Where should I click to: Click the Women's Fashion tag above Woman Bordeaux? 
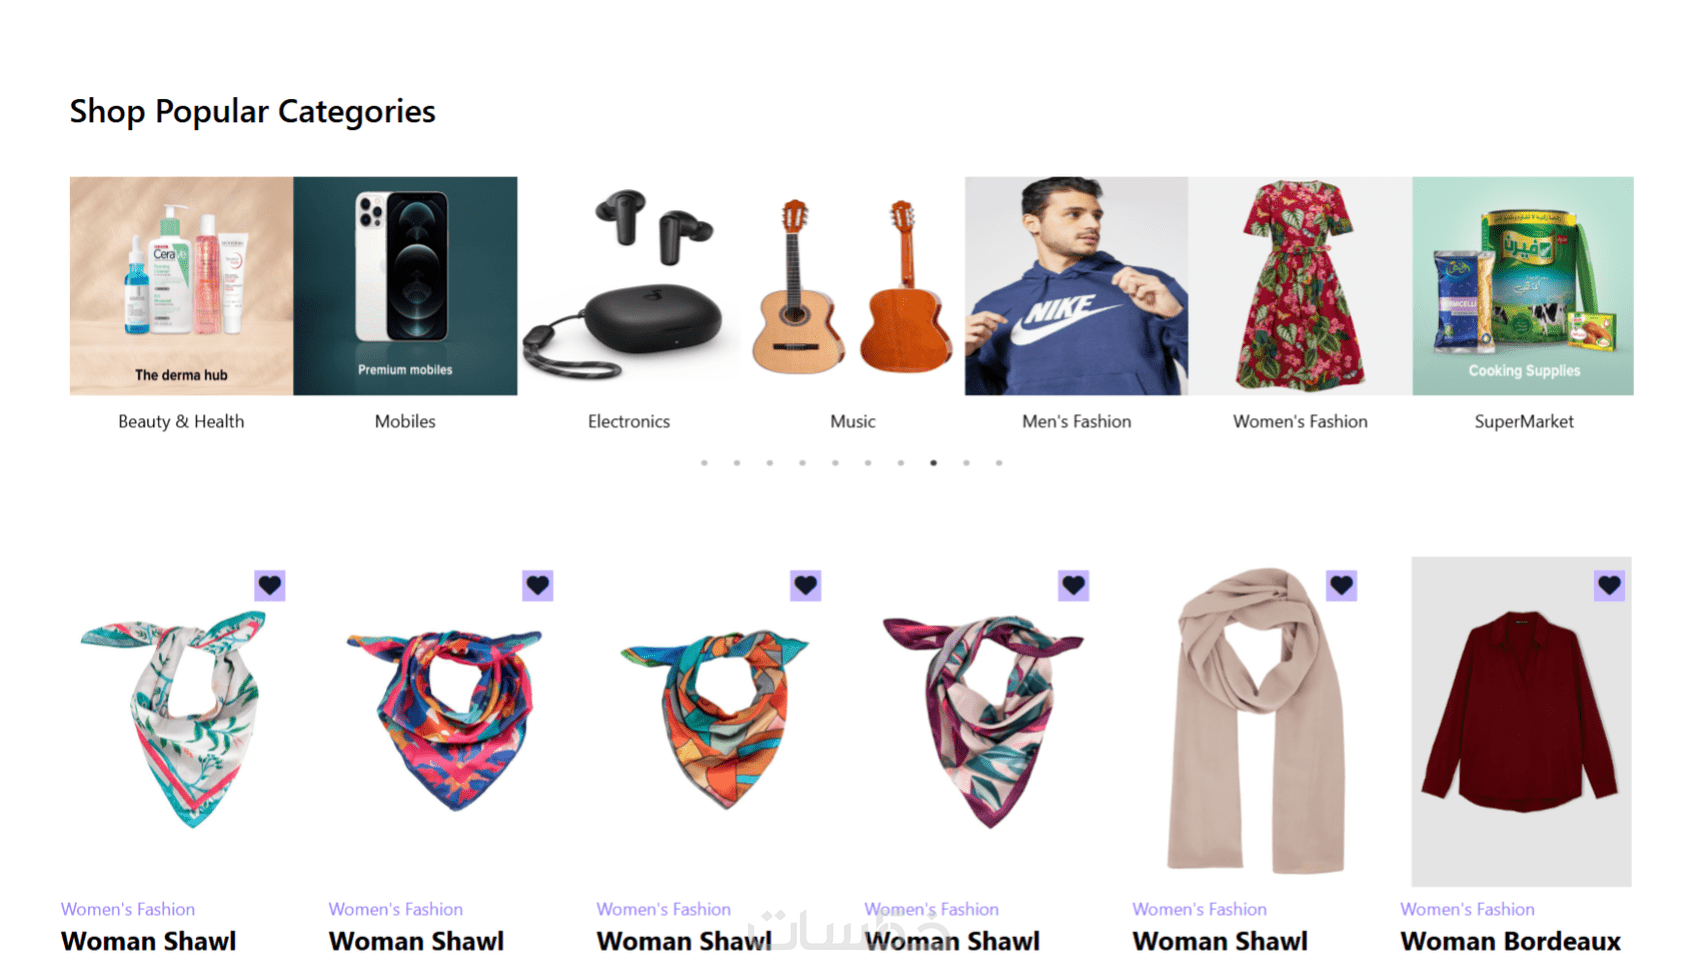(x=1467, y=909)
